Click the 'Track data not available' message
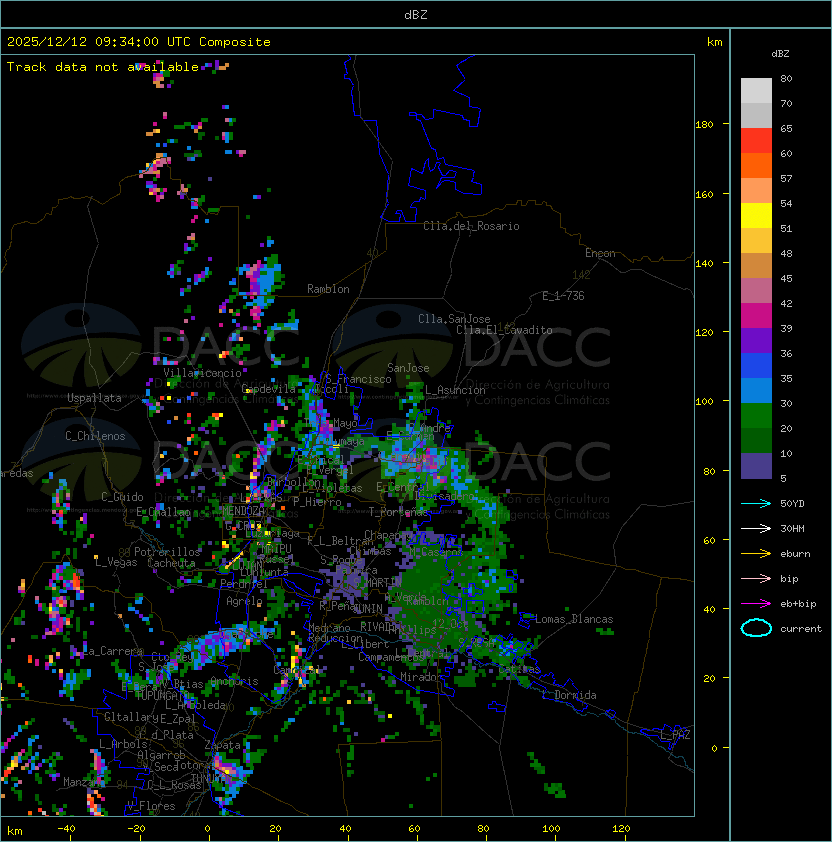Image resolution: width=832 pixels, height=842 pixels. tap(103, 67)
